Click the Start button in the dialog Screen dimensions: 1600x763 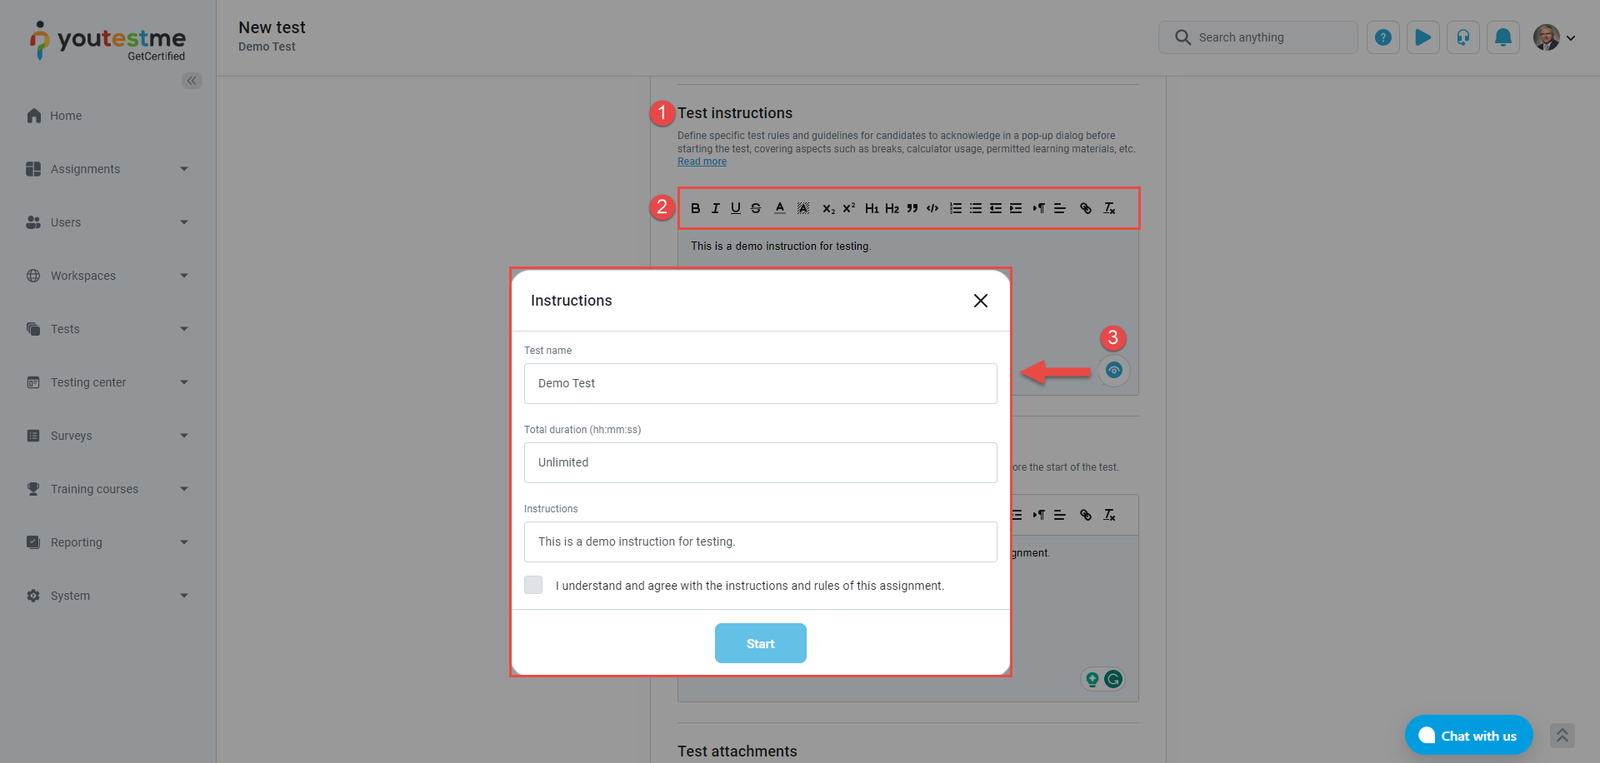(x=760, y=643)
